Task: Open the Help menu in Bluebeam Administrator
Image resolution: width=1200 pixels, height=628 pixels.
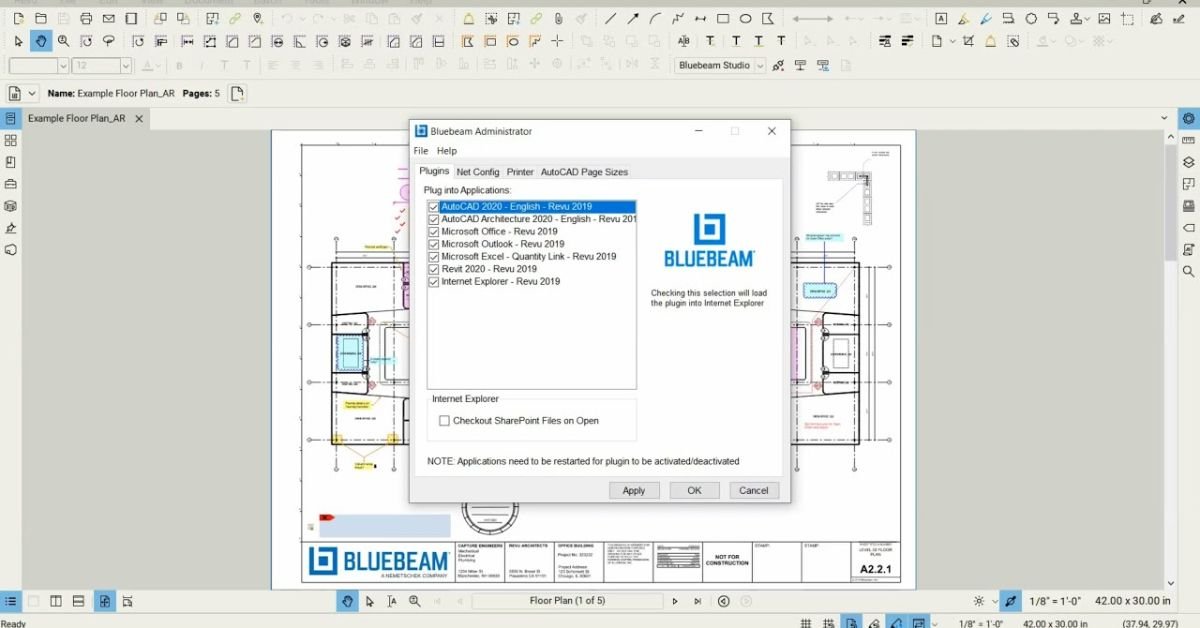Action: point(447,150)
